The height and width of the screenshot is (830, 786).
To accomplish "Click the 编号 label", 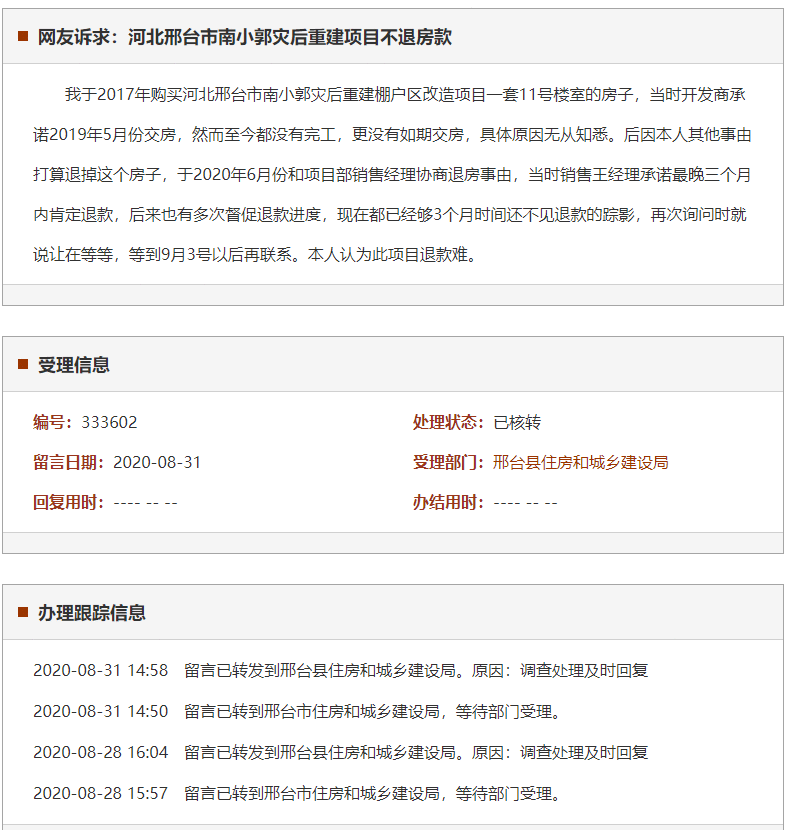I will pos(53,422).
